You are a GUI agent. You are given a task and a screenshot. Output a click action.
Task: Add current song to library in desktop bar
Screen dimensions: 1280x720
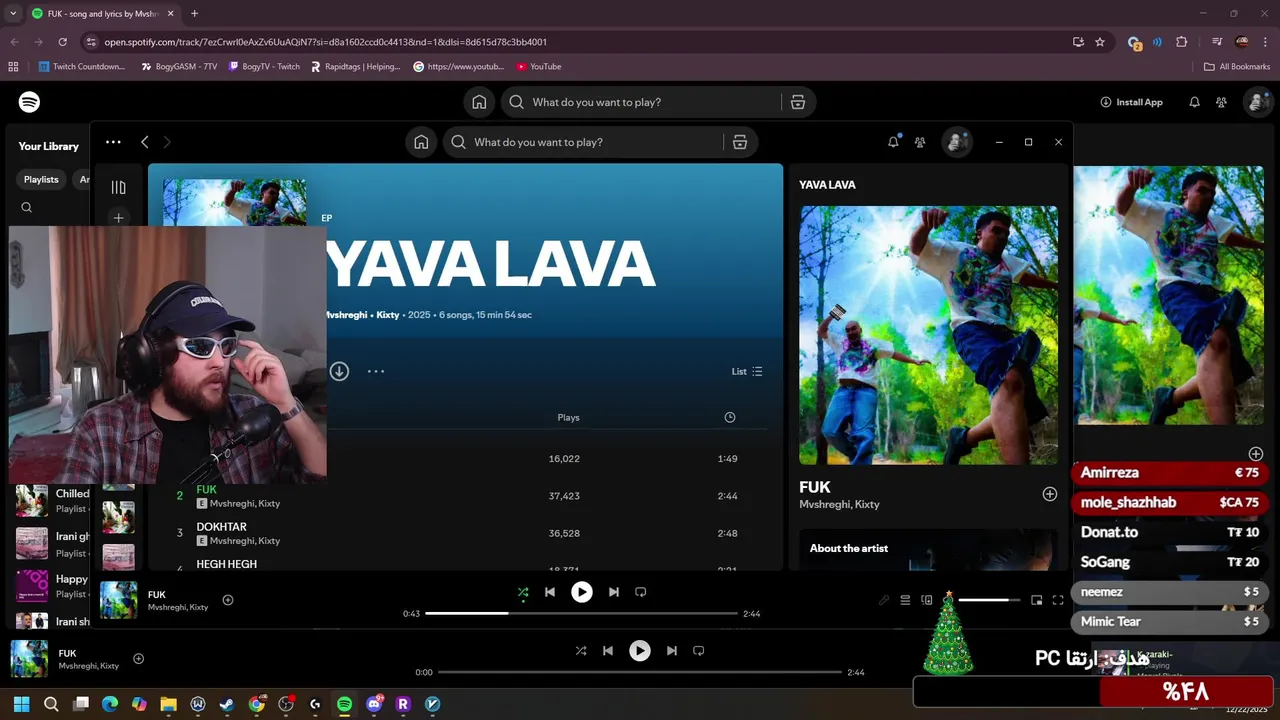coord(228,600)
